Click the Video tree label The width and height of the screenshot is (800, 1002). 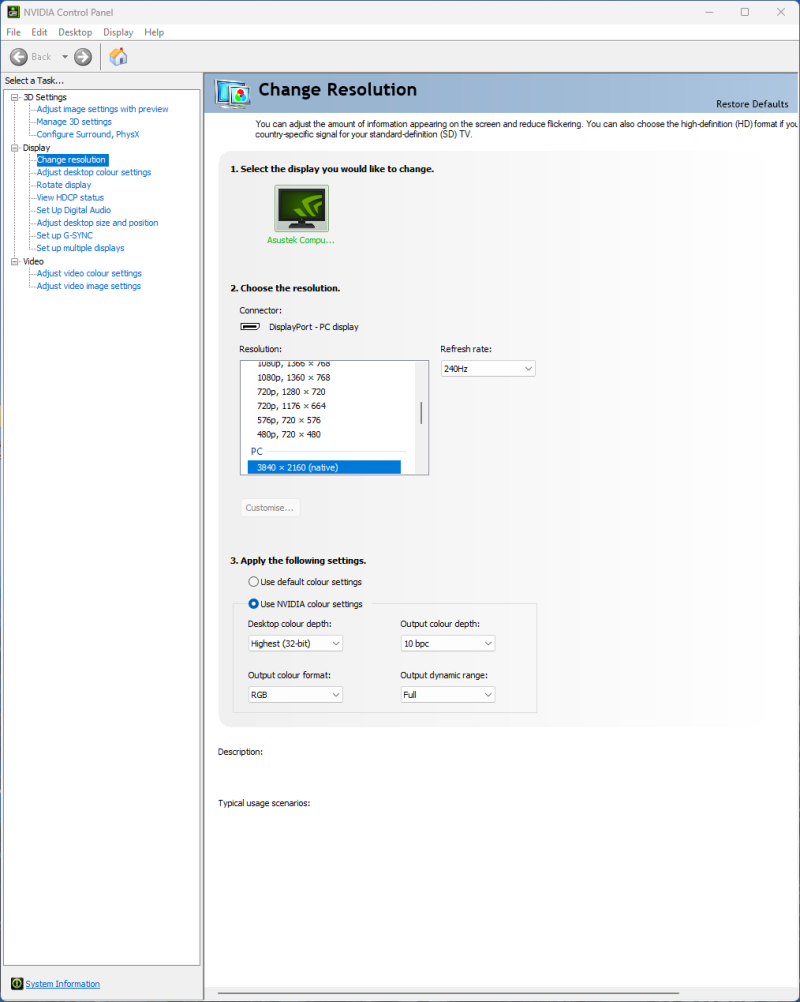click(x=33, y=261)
